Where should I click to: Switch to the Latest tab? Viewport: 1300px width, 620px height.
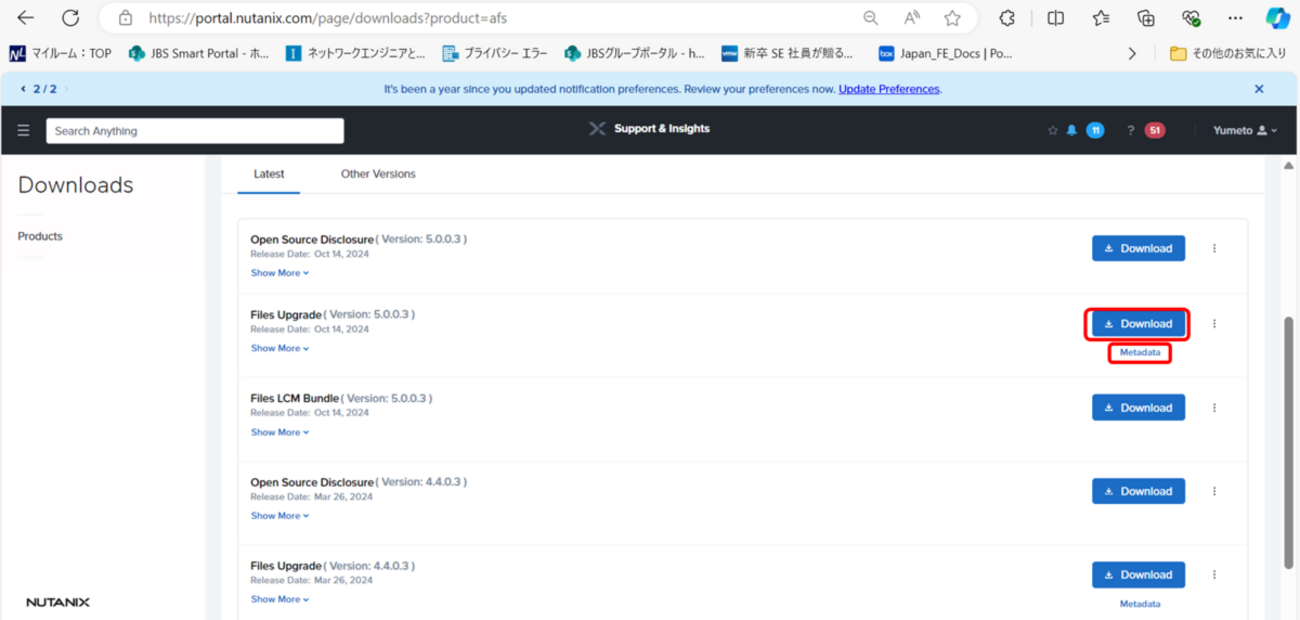(x=269, y=174)
